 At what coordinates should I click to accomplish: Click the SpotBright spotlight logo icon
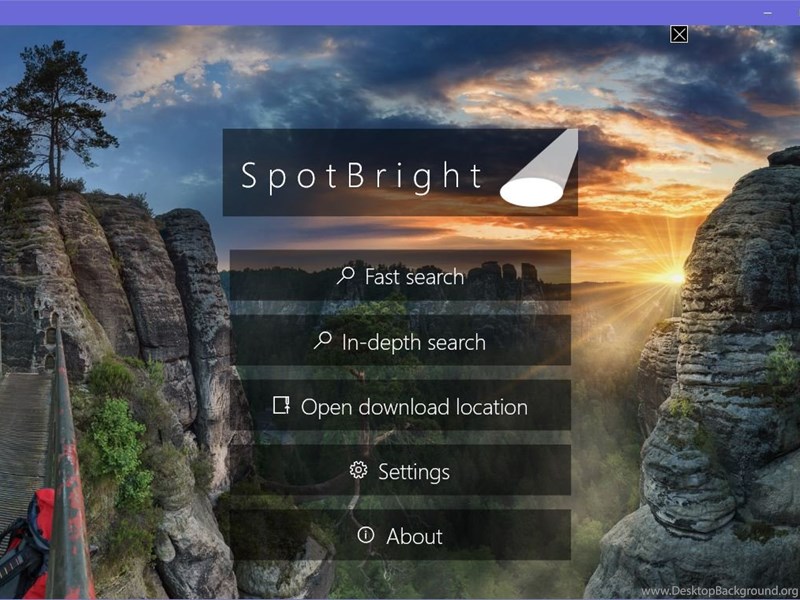pos(539,168)
